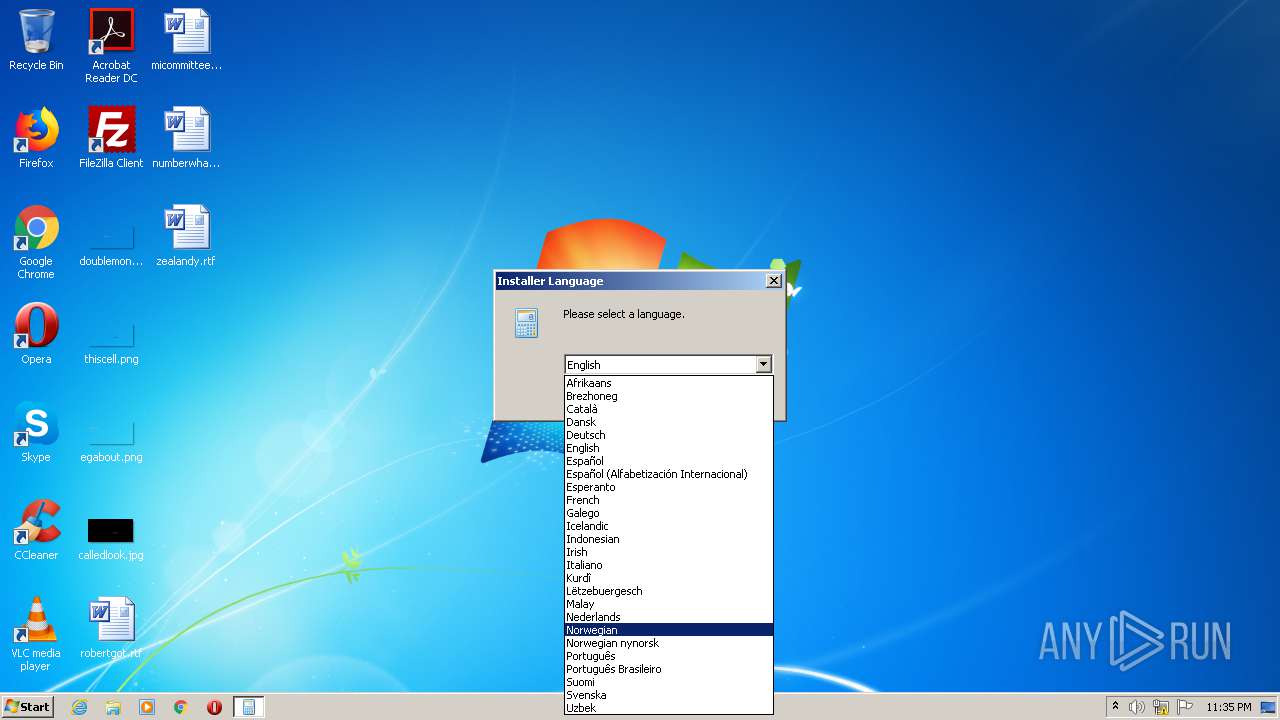Select Kurdî language option
Screen dimensions: 1280x720
pyautogui.click(x=669, y=578)
